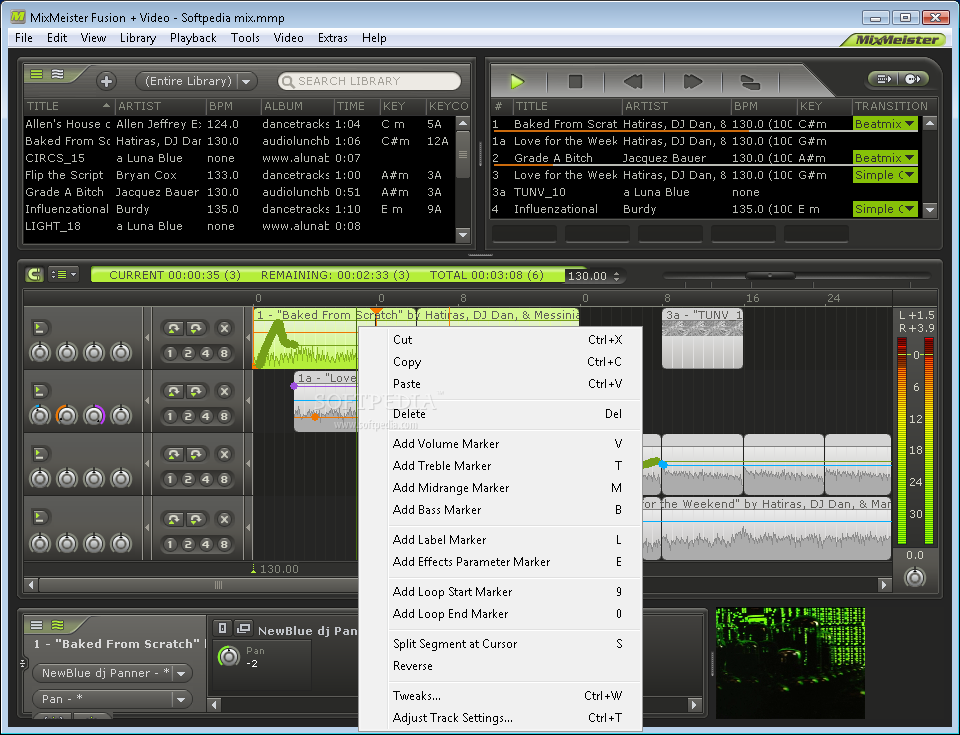
Task: Click BPM 130.00 stepper arrows
Action: [x=617, y=276]
